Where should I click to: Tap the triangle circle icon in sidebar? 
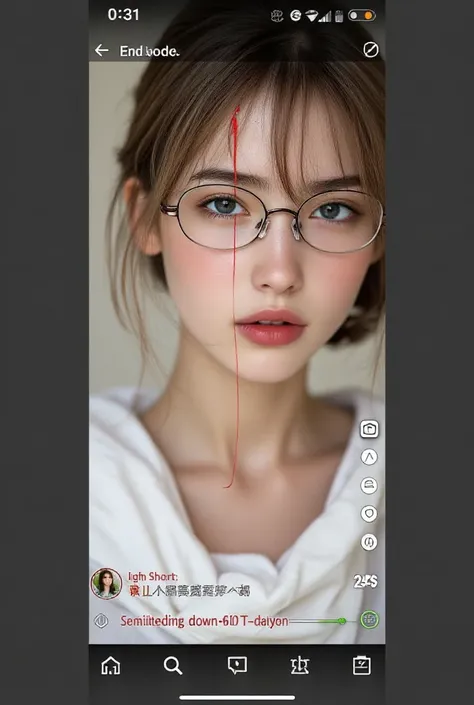[x=369, y=457]
